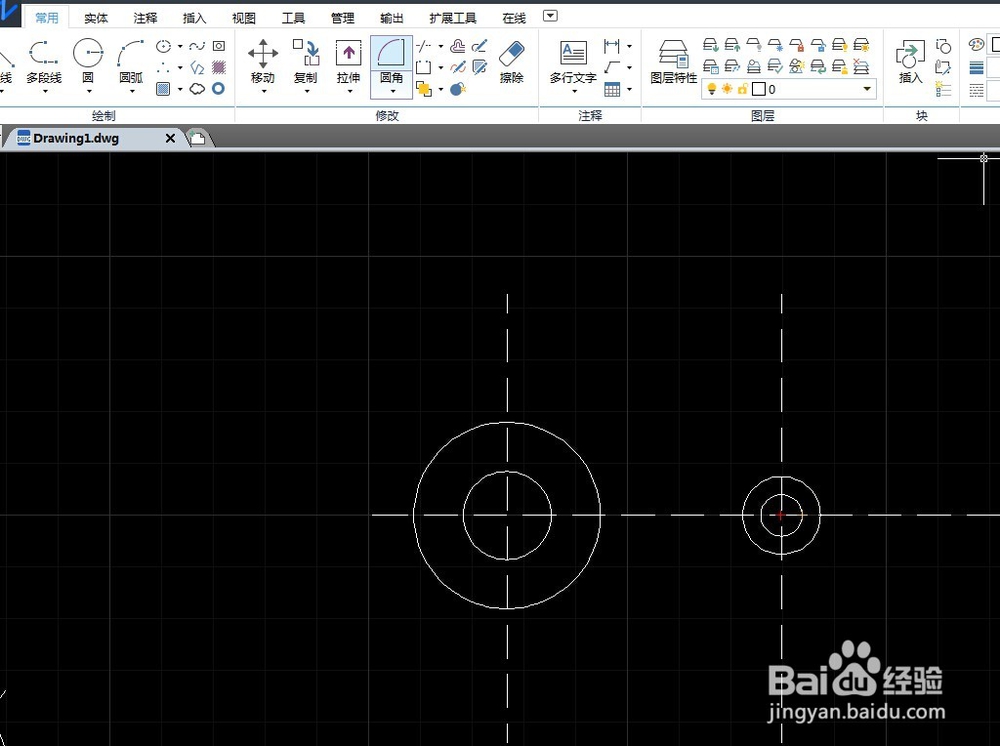Viewport: 1000px width, 746px height.
Task: Click the 移动 move tool
Action: coord(263,62)
